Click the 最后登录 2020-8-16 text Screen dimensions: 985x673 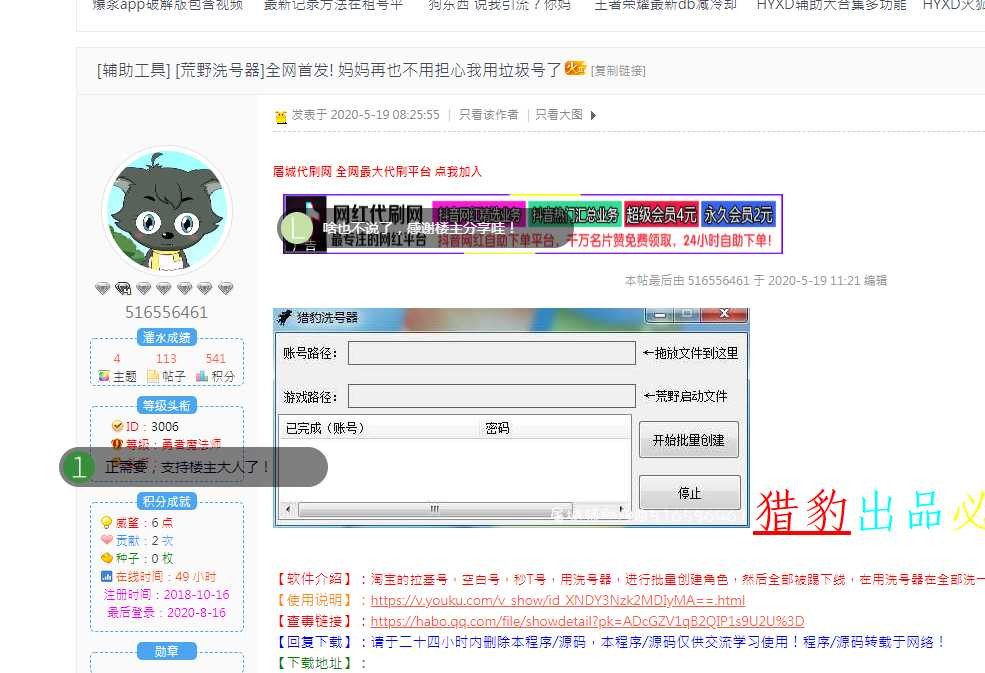166,612
